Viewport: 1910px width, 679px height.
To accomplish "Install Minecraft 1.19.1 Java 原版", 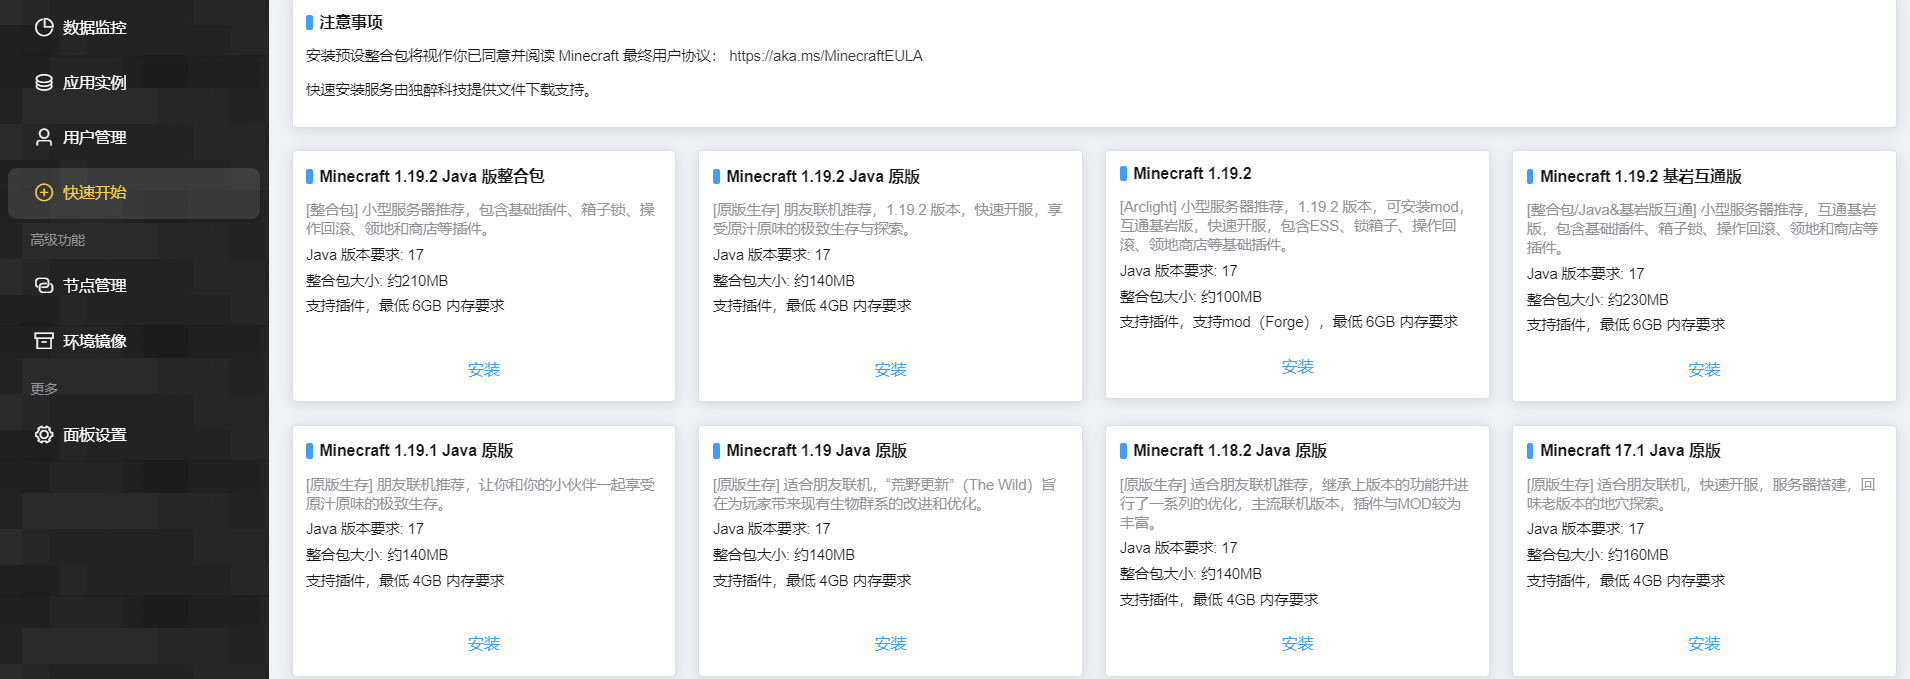I will (x=484, y=644).
